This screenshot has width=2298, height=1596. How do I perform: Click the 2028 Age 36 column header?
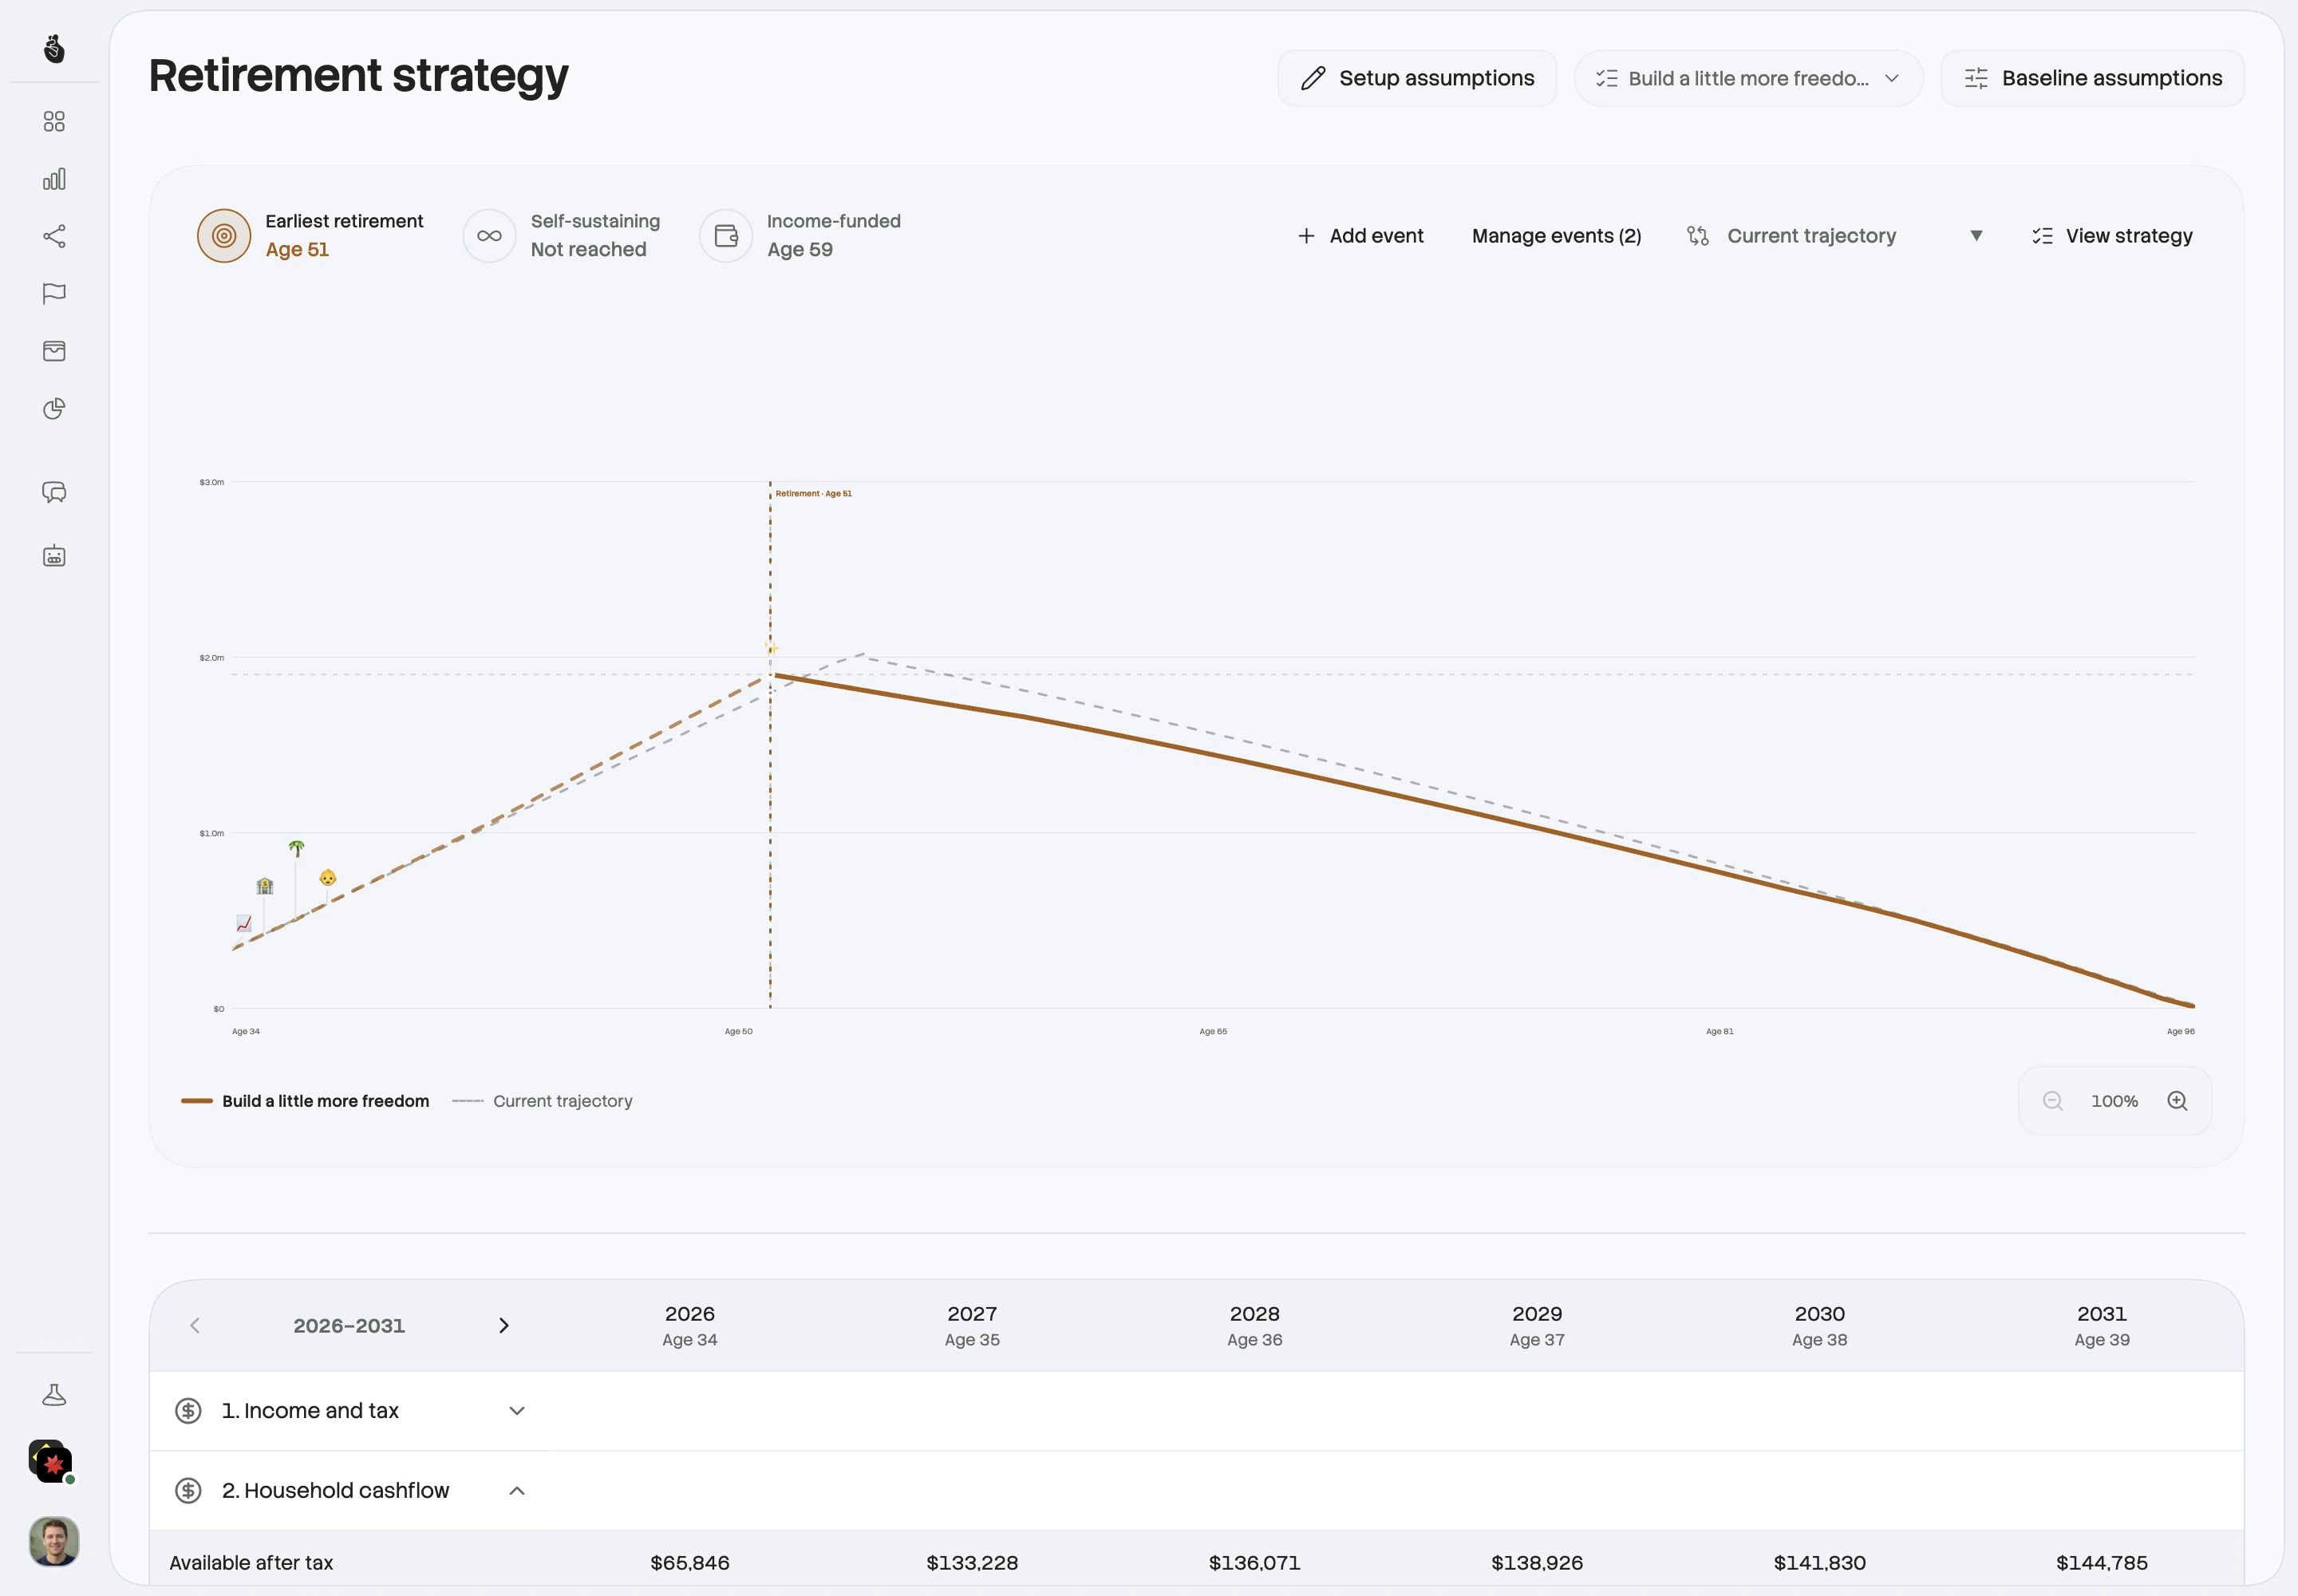coord(1255,1326)
